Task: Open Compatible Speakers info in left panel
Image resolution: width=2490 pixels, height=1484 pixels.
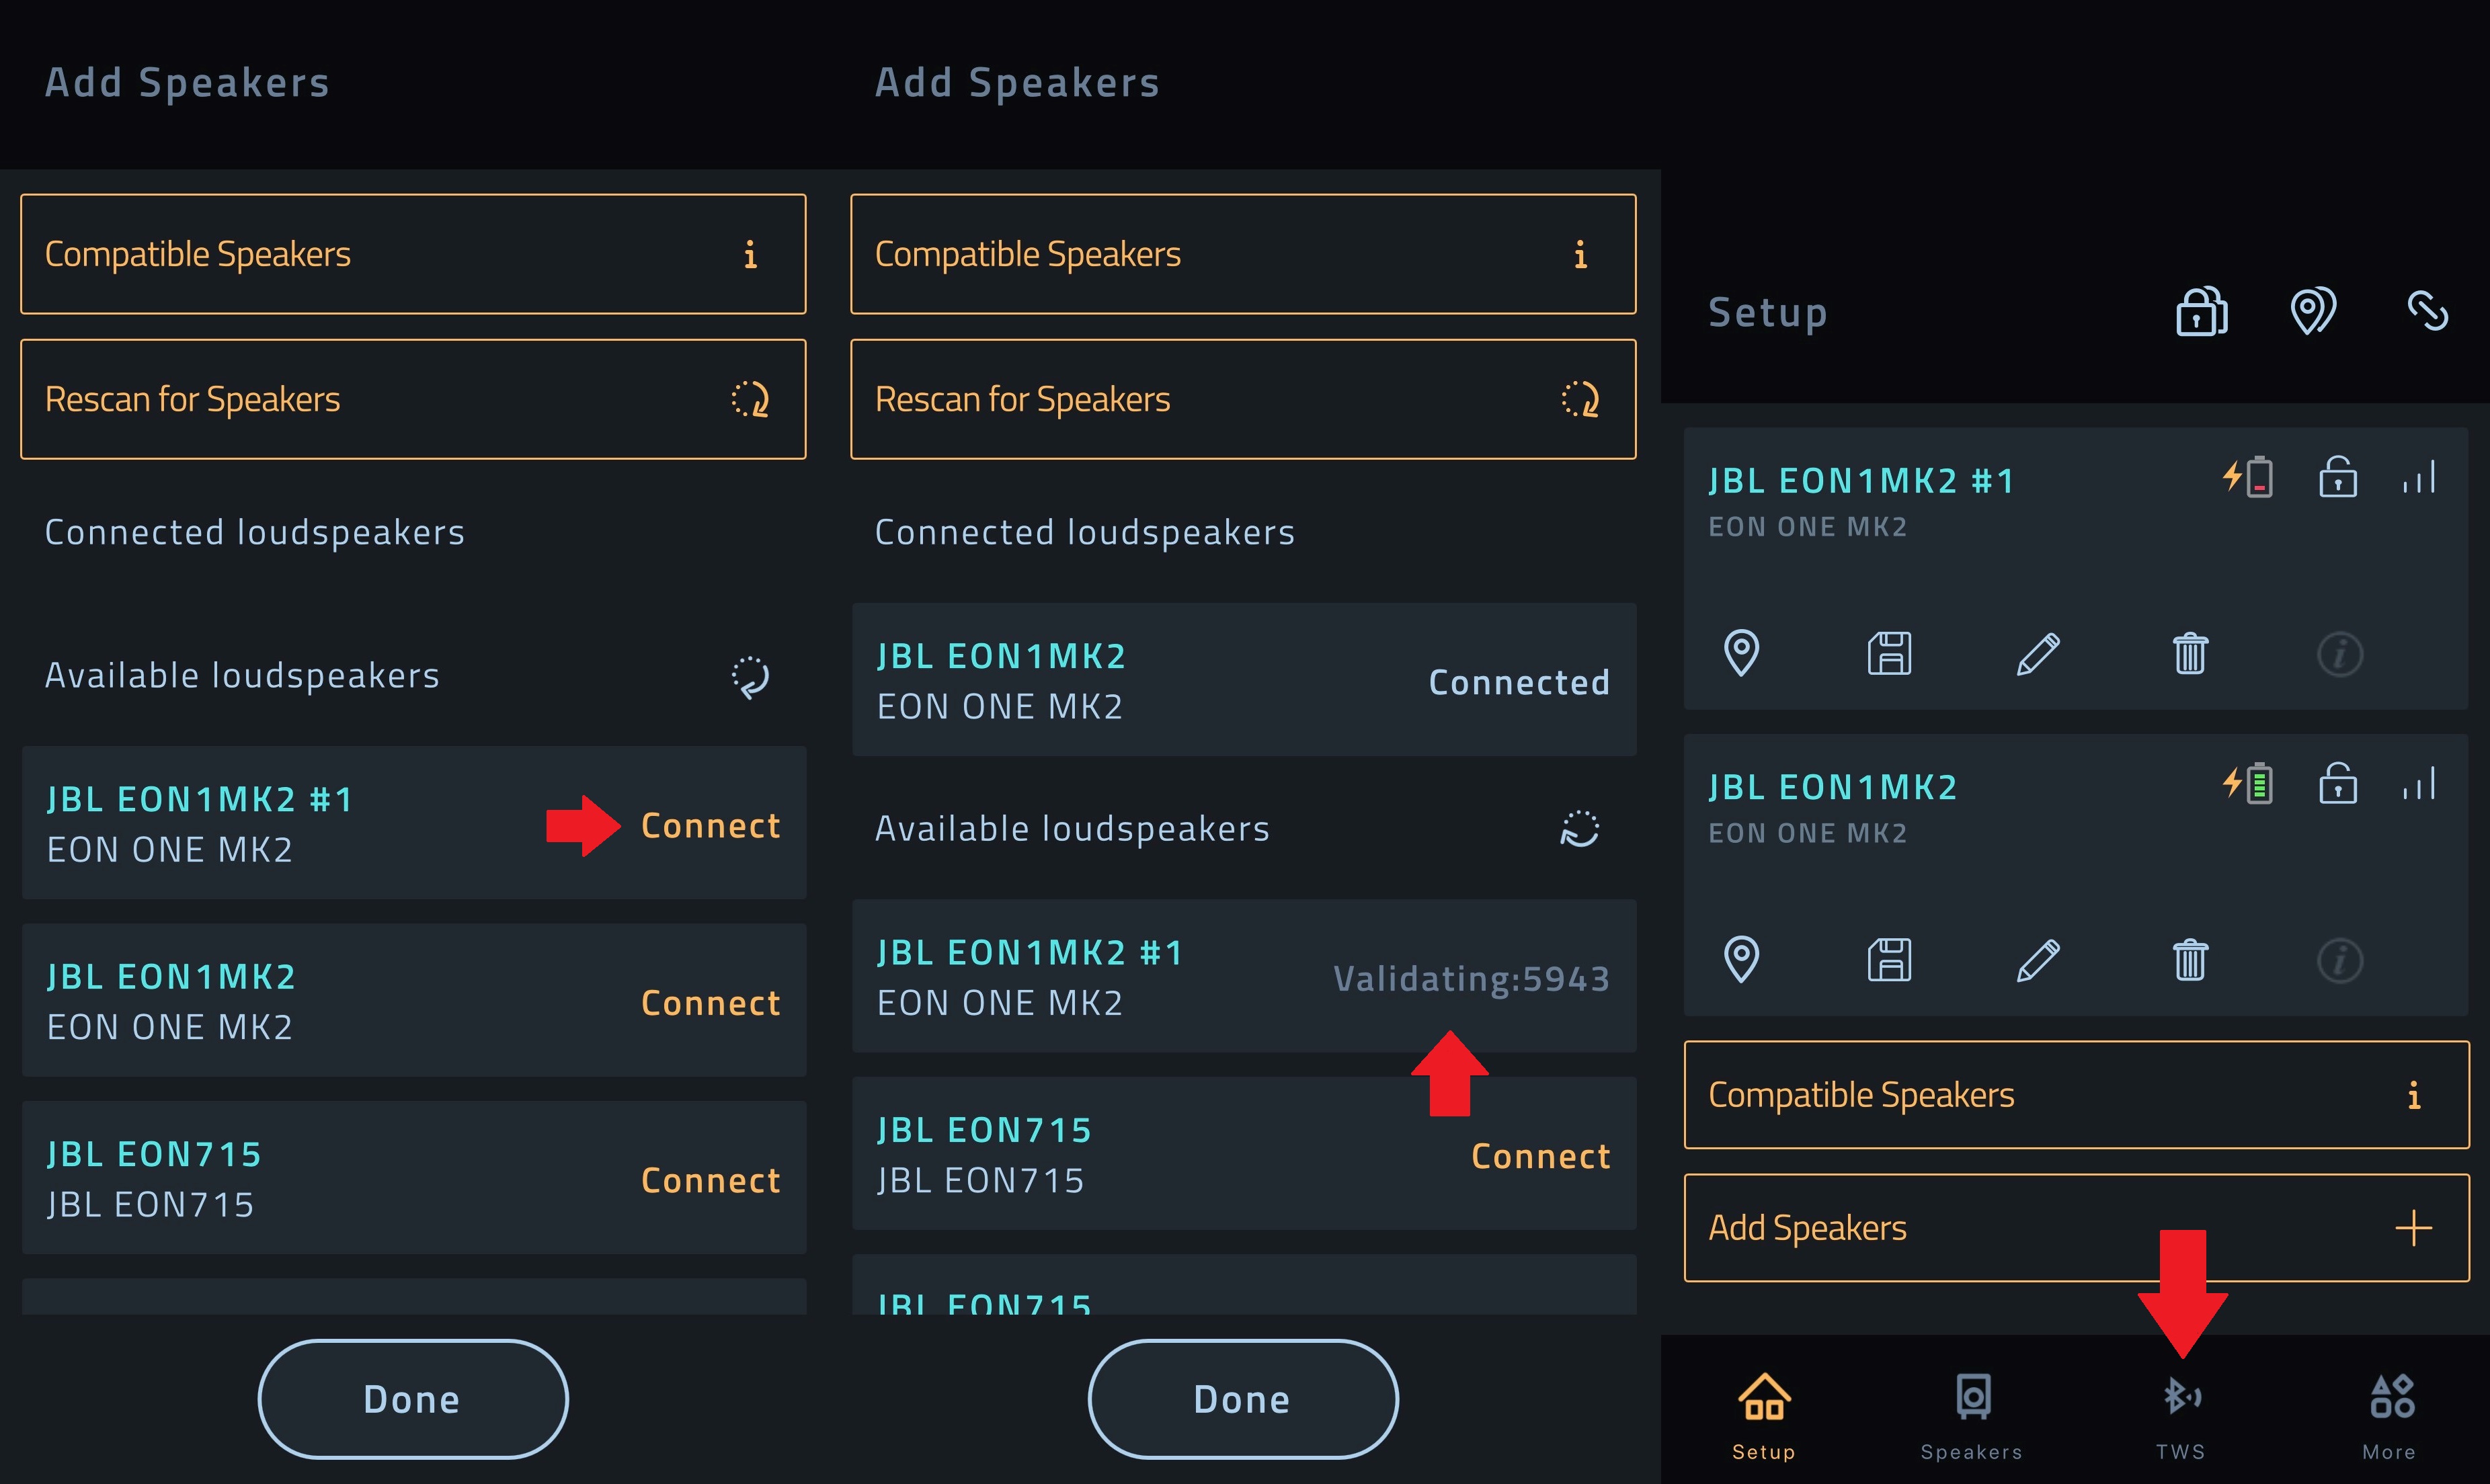Action: (x=413, y=254)
